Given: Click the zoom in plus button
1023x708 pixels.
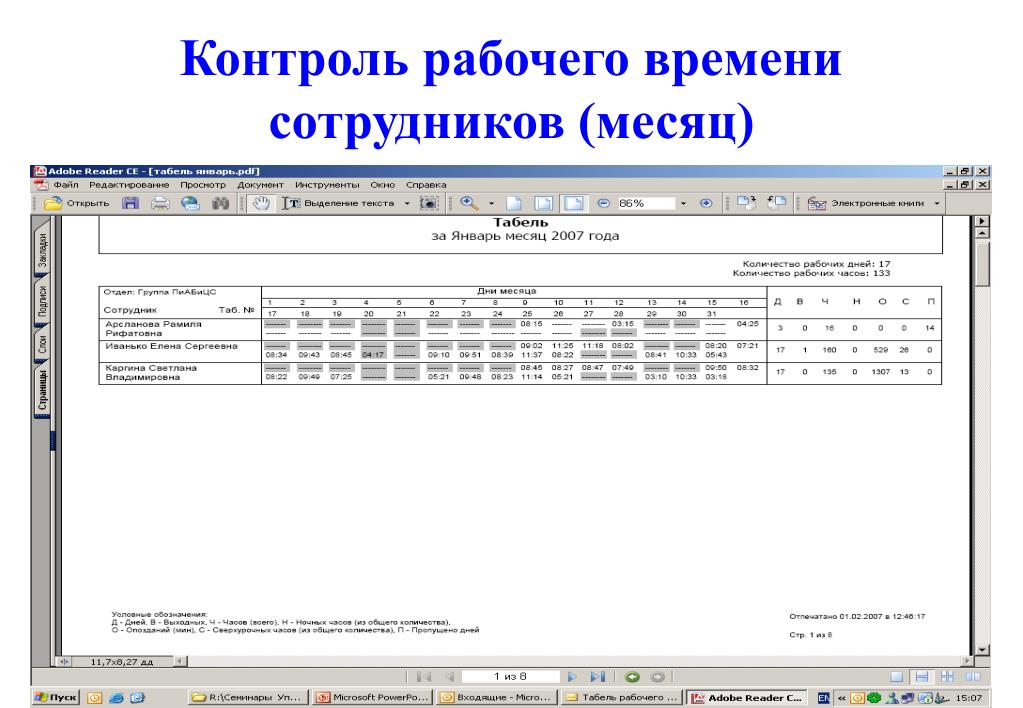Looking at the screenshot, I should (x=705, y=203).
